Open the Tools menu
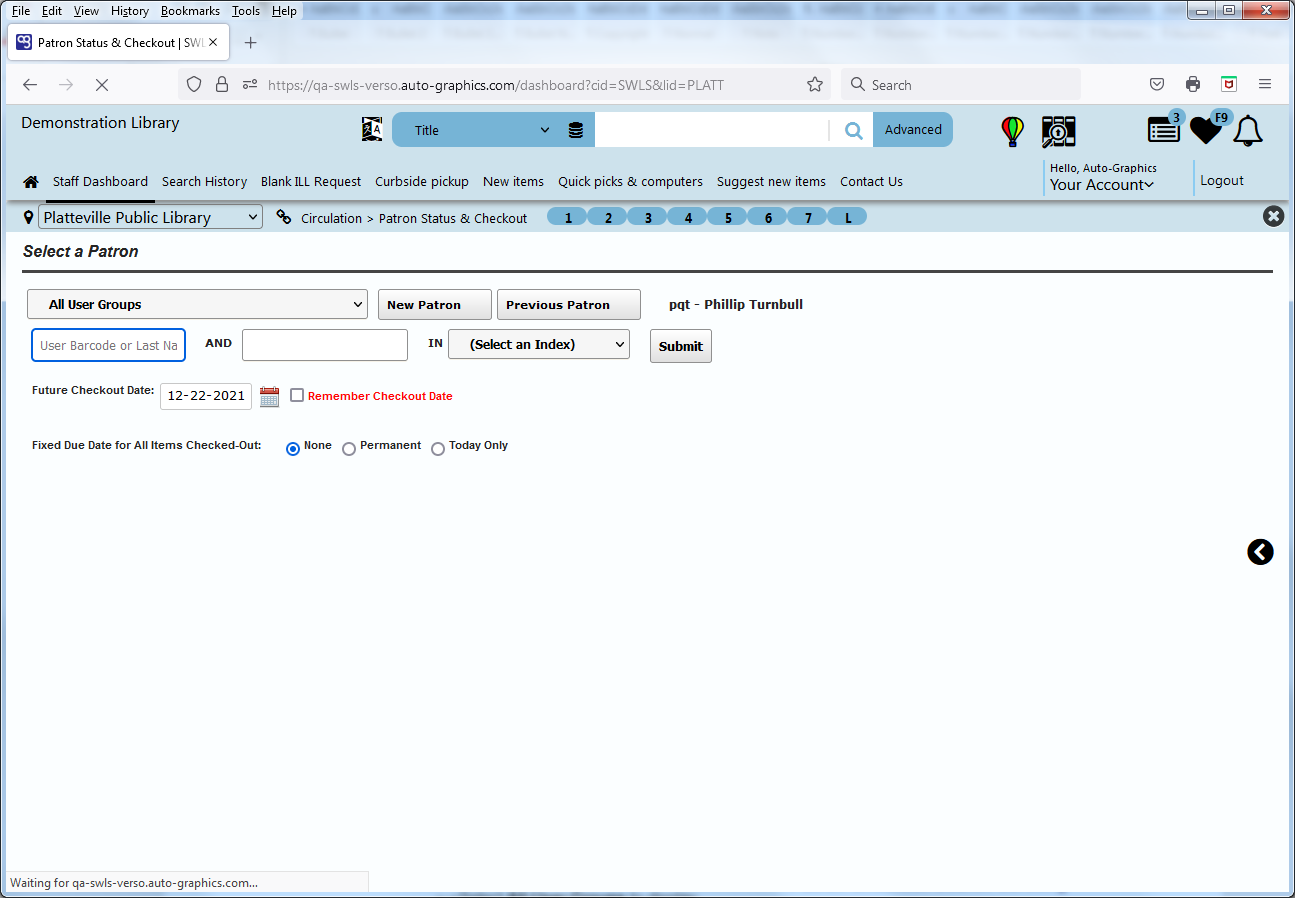The image size is (1295, 898). [x=245, y=11]
